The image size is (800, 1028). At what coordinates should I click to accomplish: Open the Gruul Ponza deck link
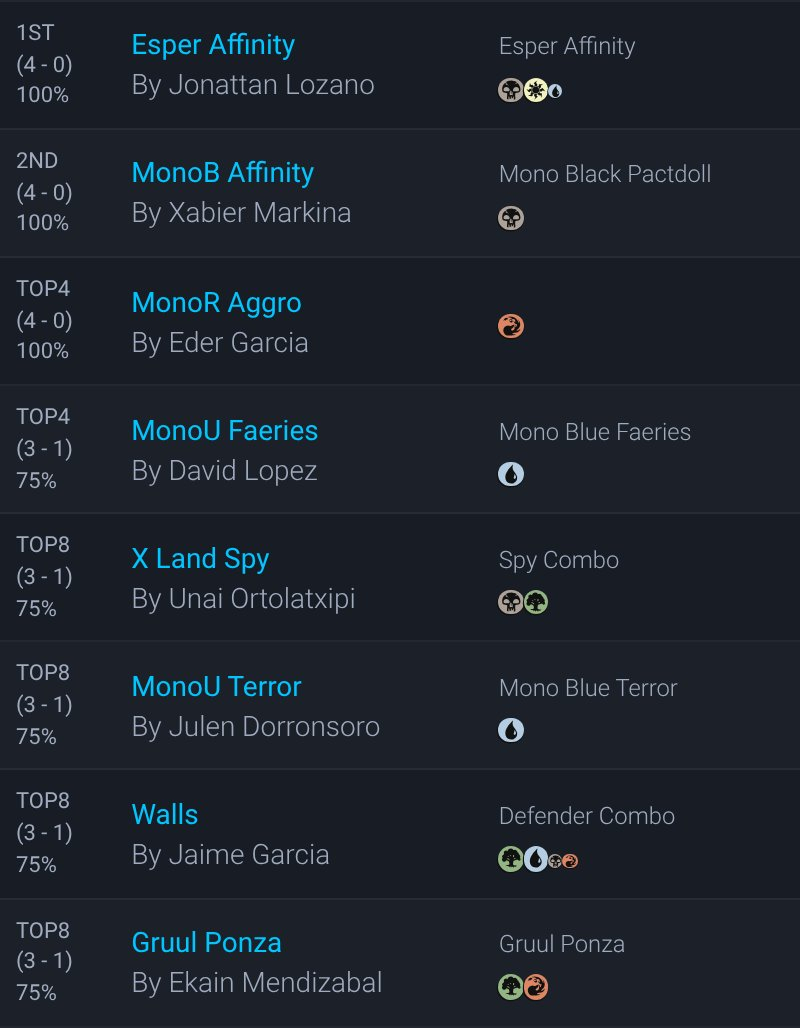(x=207, y=943)
